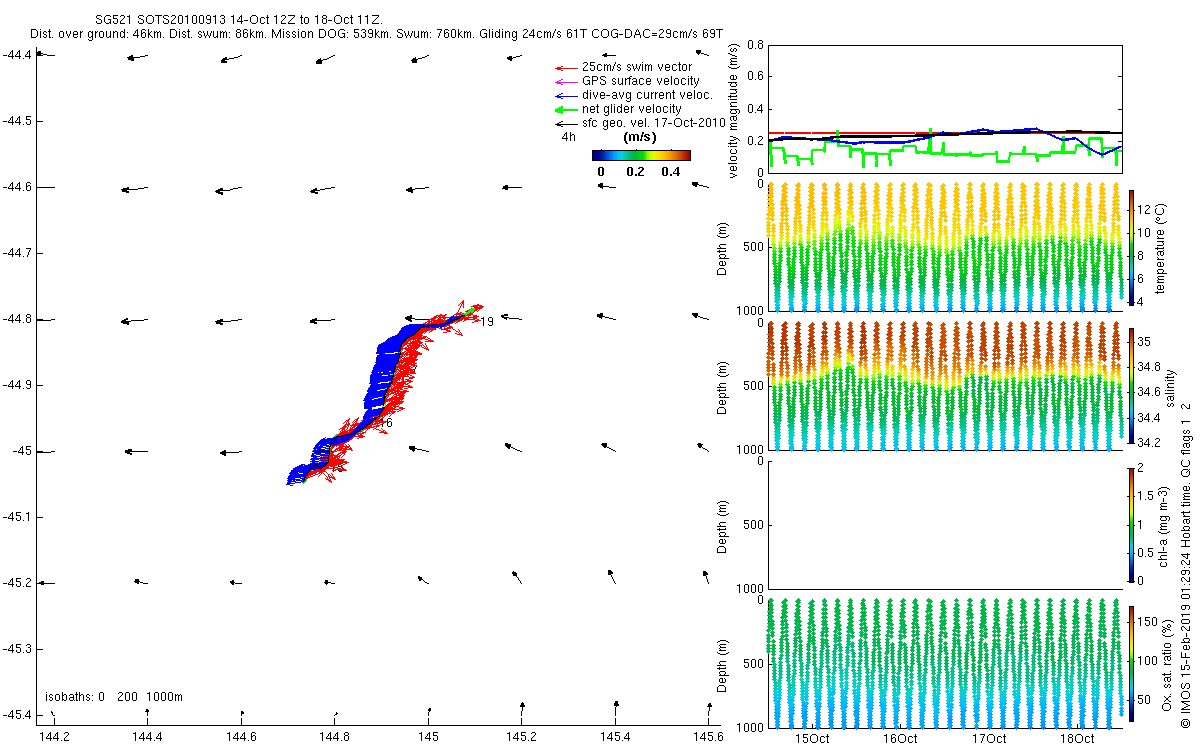
Task: Click the '150' tick on the oxygen colorbar
Action: (1148, 622)
